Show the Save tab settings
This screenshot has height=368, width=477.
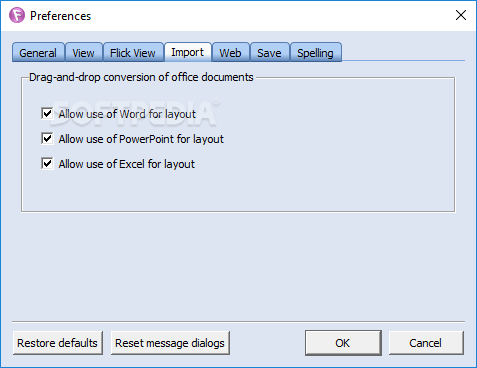[269, 53]
